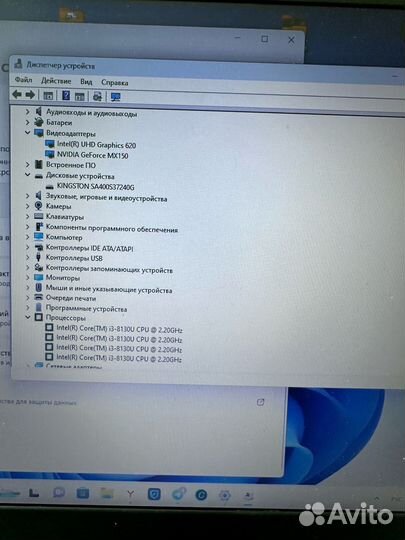Click the Контроллеры IDE ATA/ATAPI icon
The width and height of the screenshot is (405, 540).
[x=39, y=247]
